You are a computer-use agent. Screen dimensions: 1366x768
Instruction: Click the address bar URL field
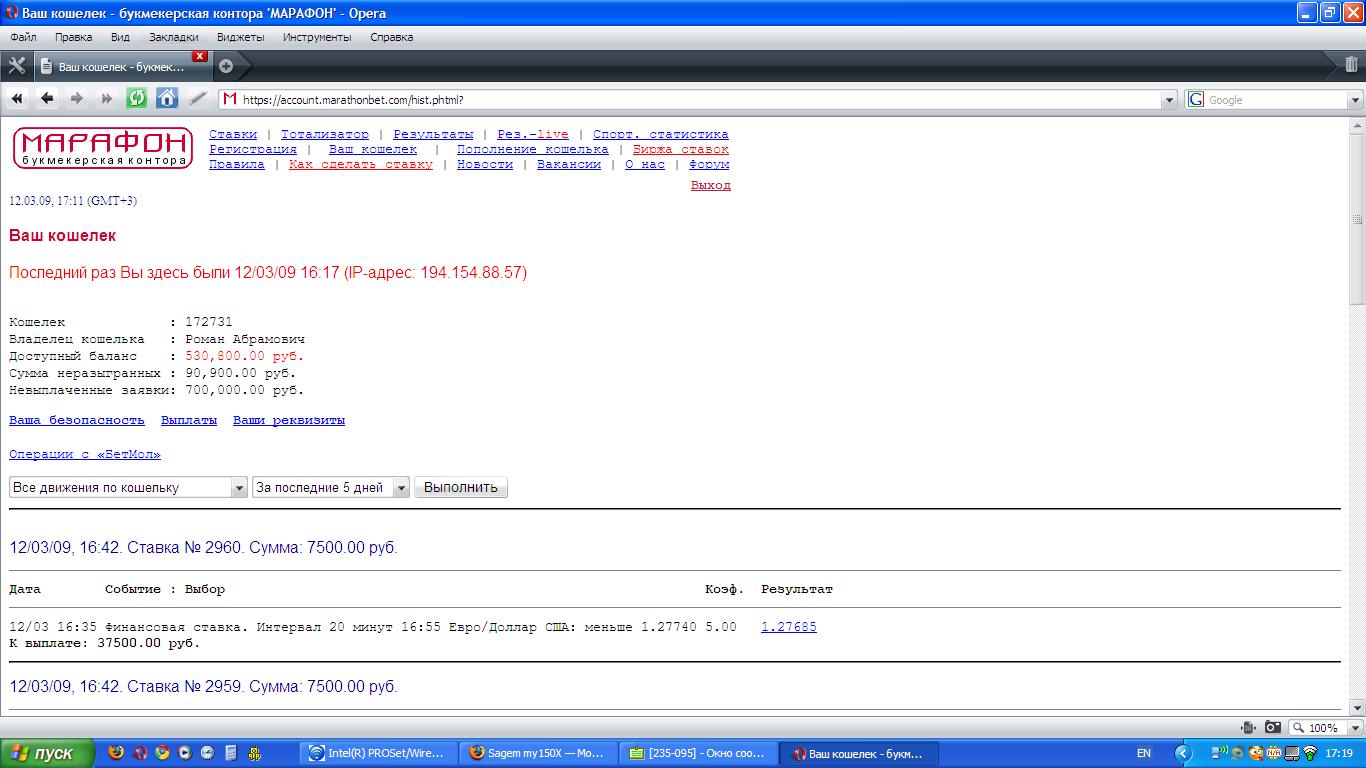700,100
